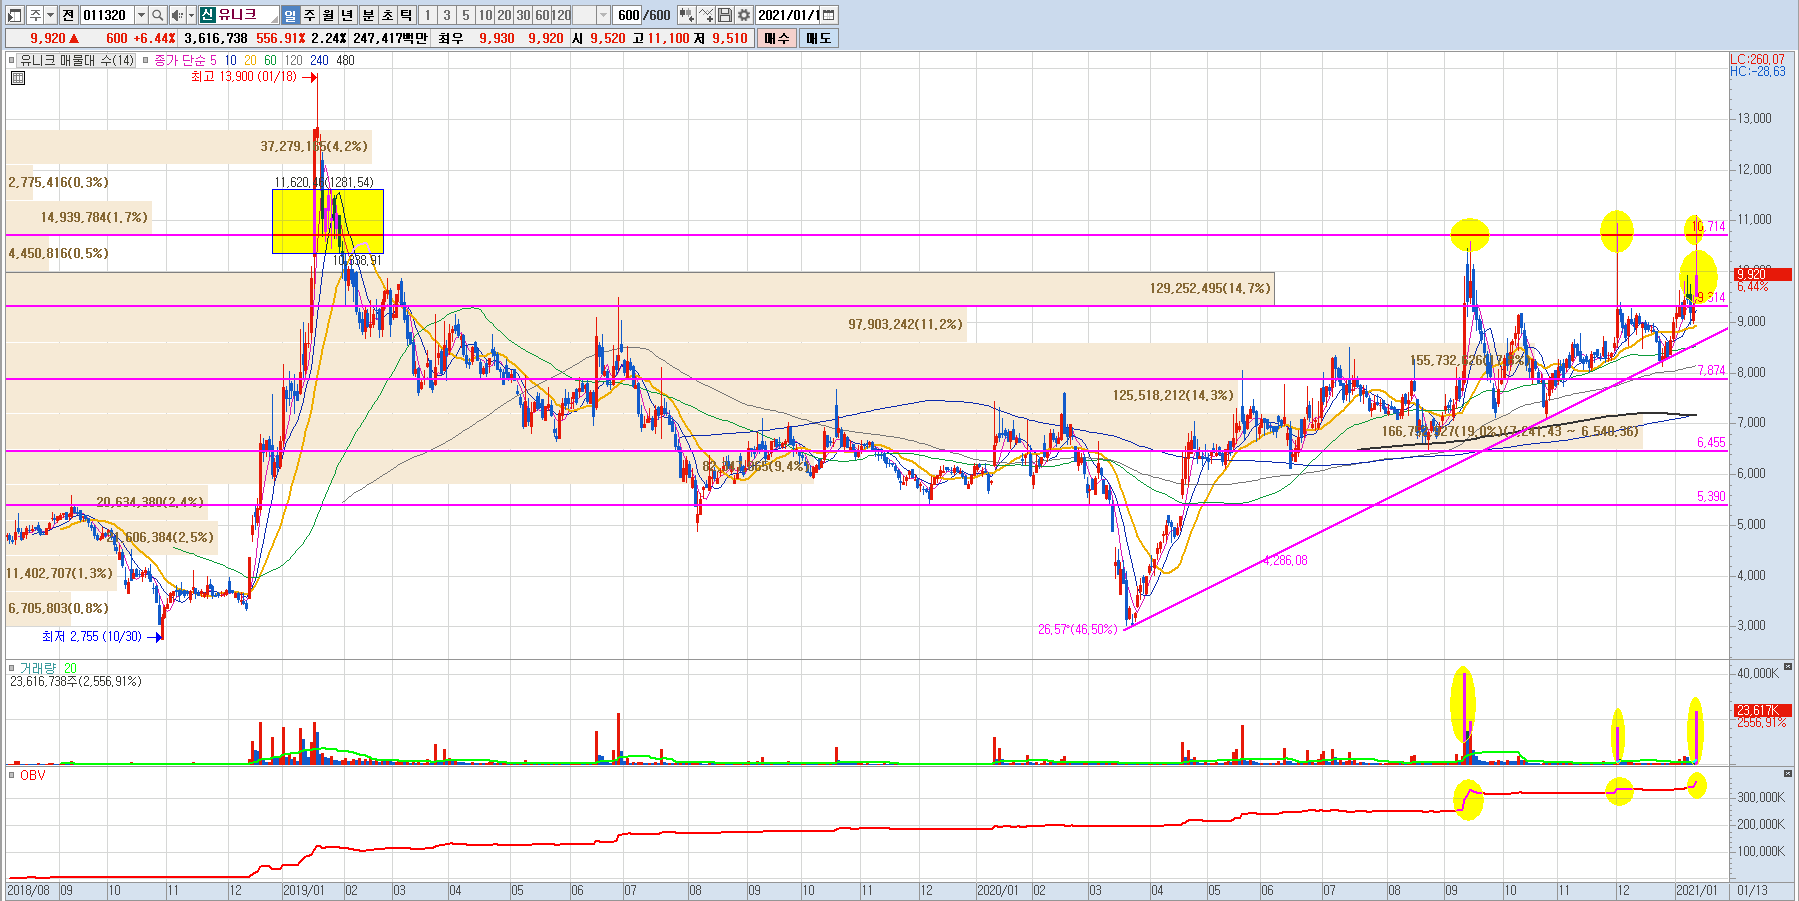Click the 7,874 horizontal line price label

1711,370
